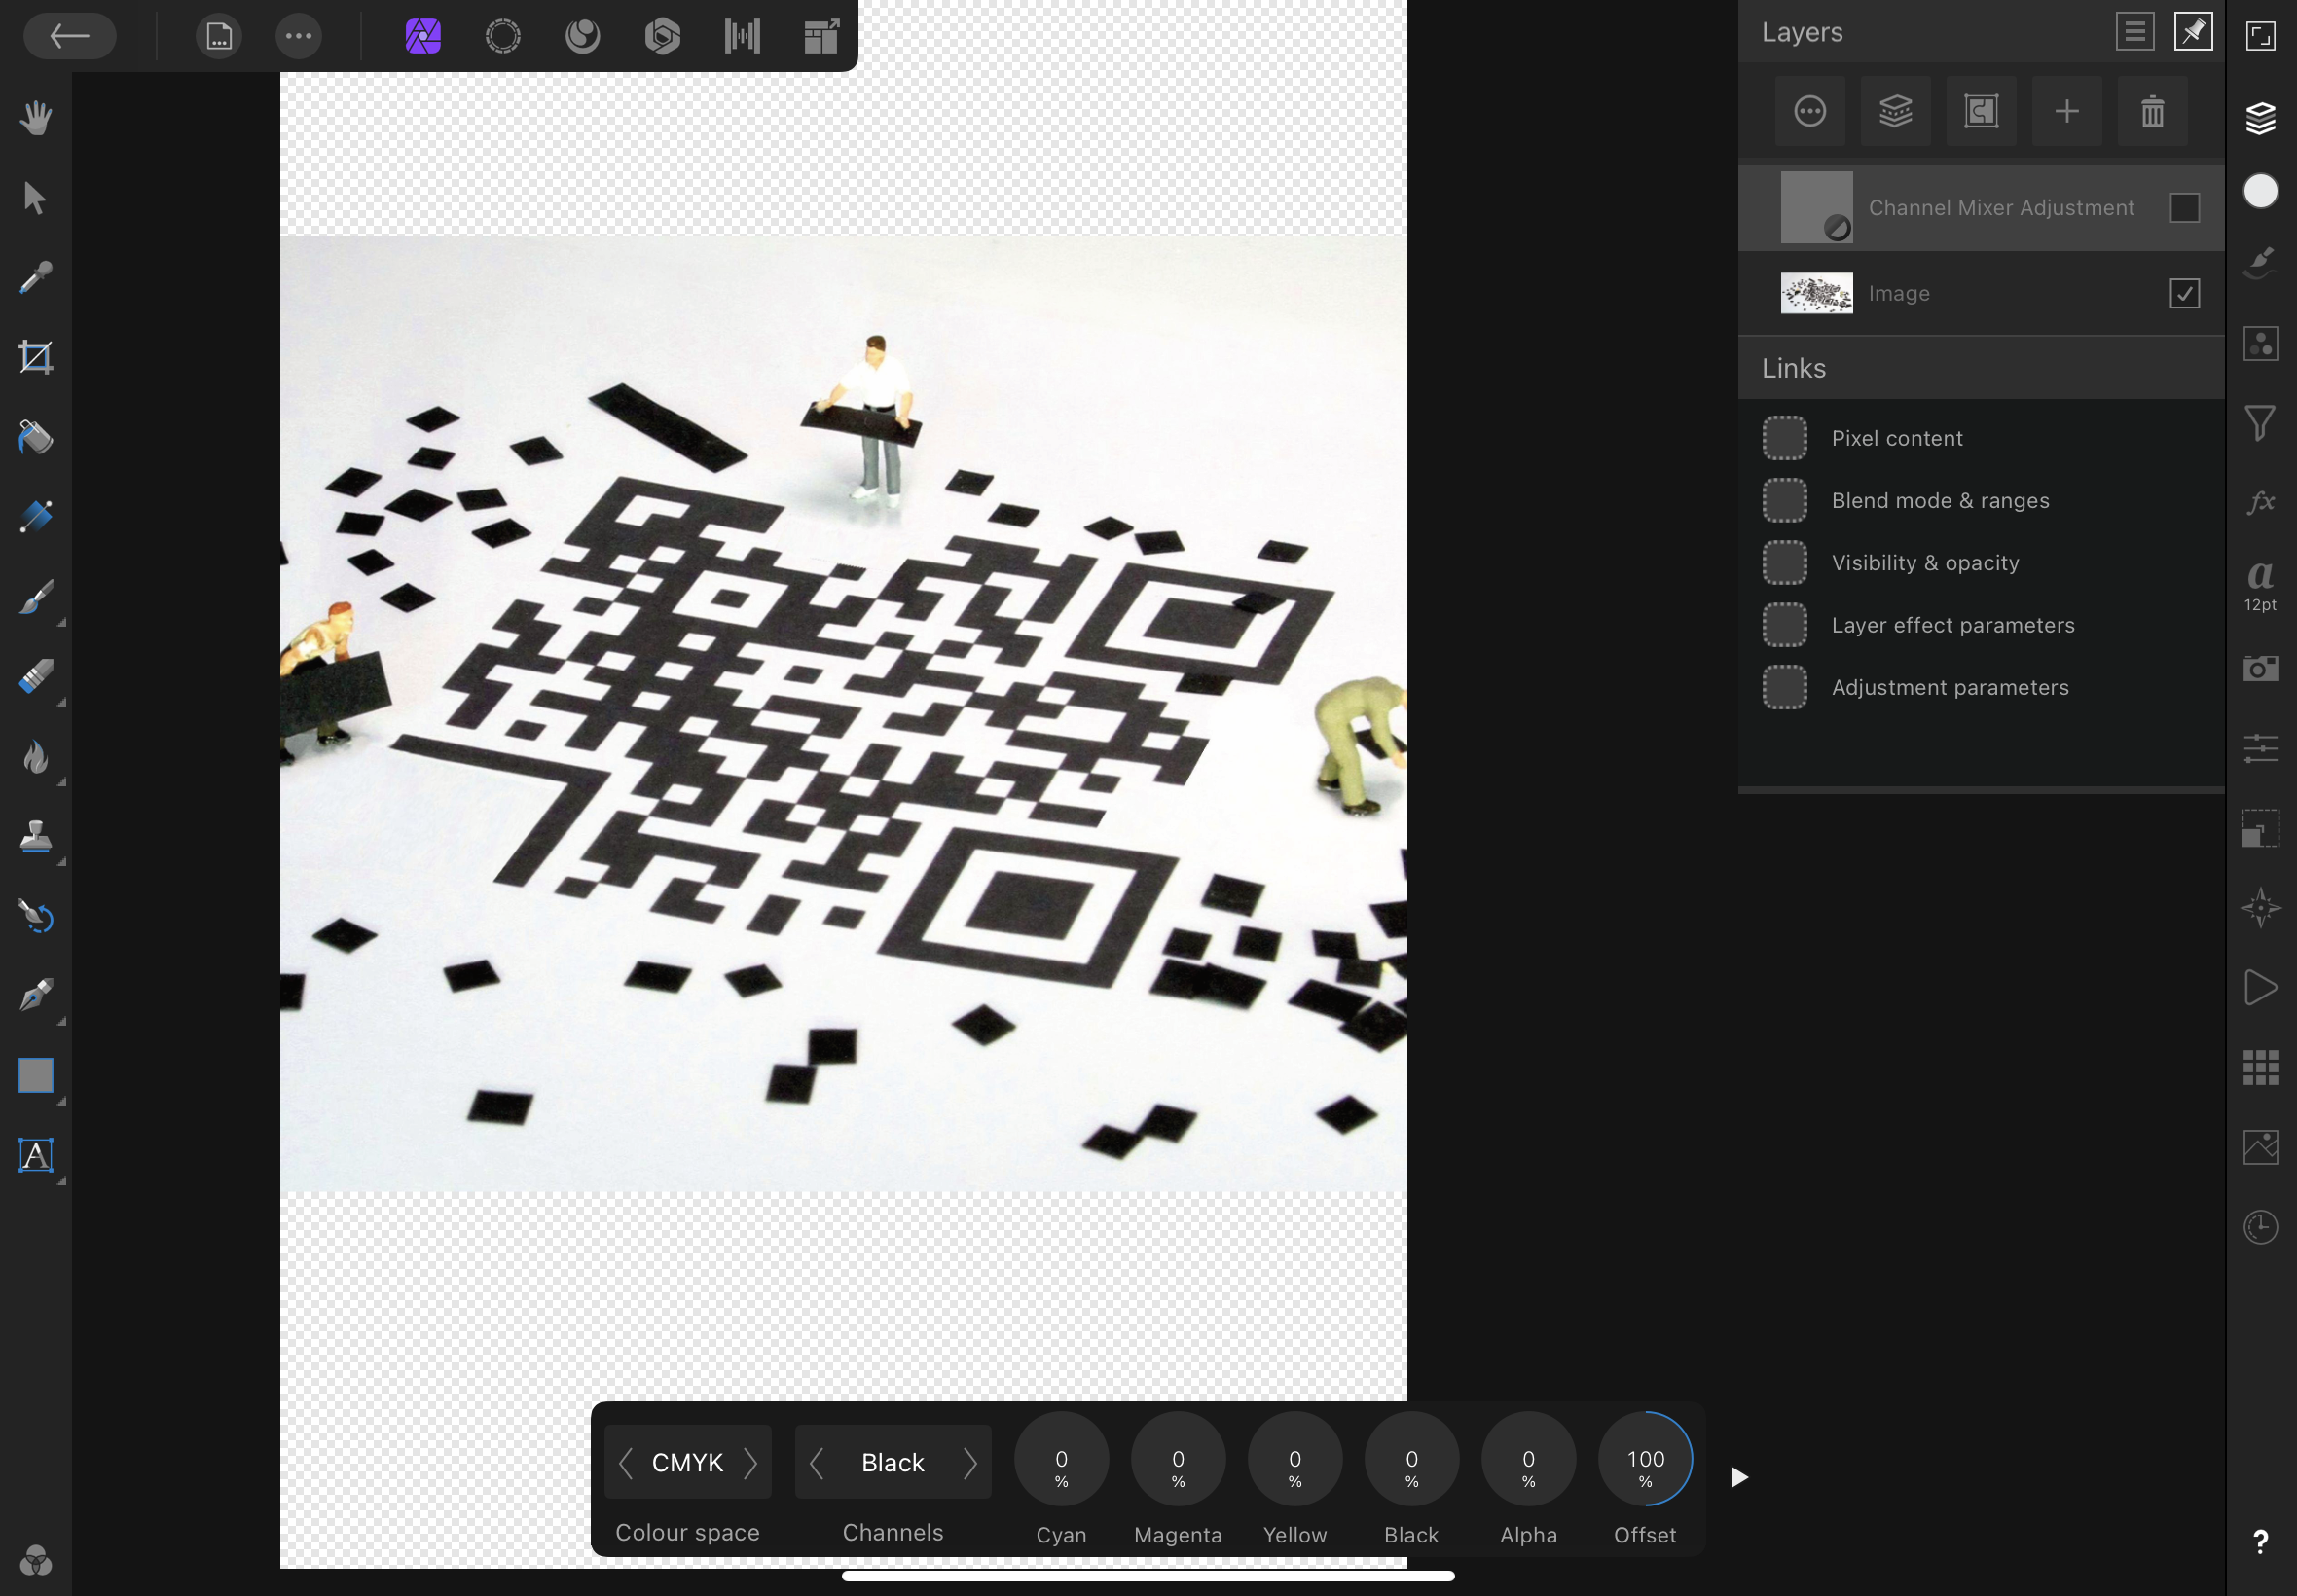Toggle the Visibility & opacity link
The height and width of the screenshot is (1596, 2297).
click(1785, 562)
